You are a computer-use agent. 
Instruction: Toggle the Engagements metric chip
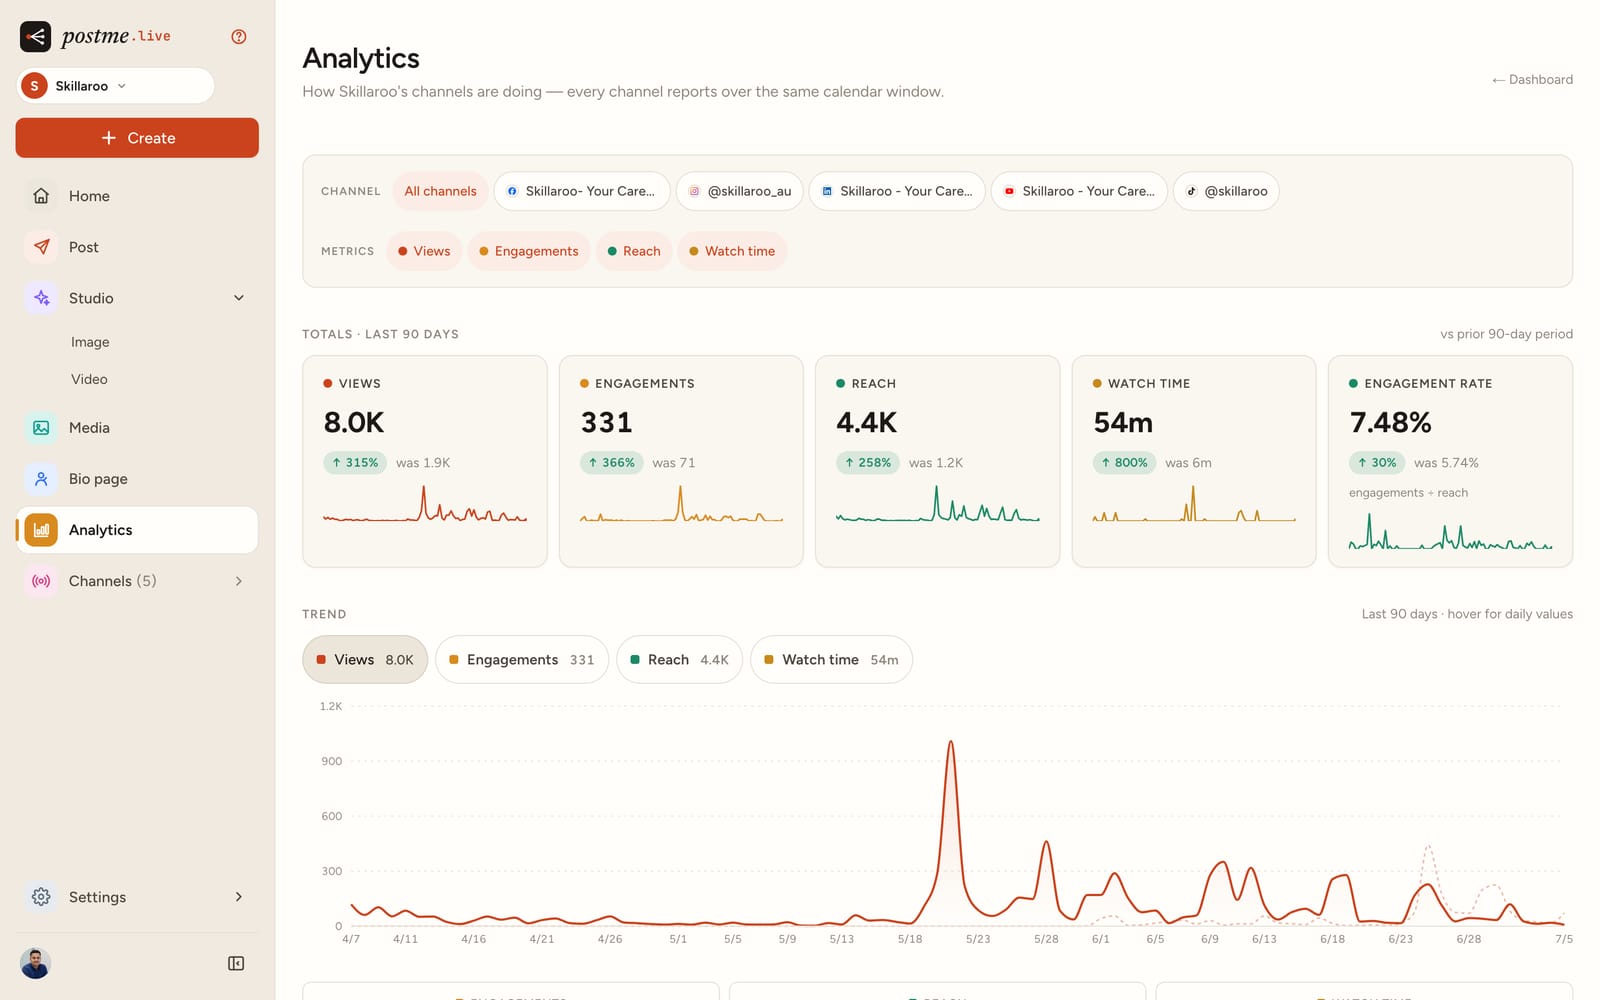[x=529, y=251]
